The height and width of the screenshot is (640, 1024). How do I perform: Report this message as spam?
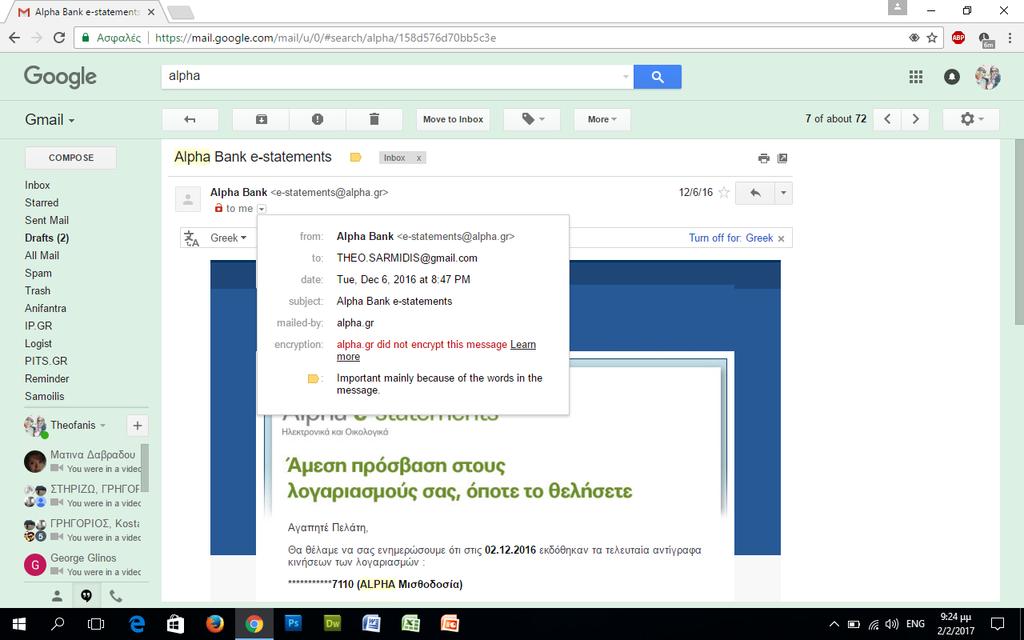pyautogui.click(x=317, y=120)
